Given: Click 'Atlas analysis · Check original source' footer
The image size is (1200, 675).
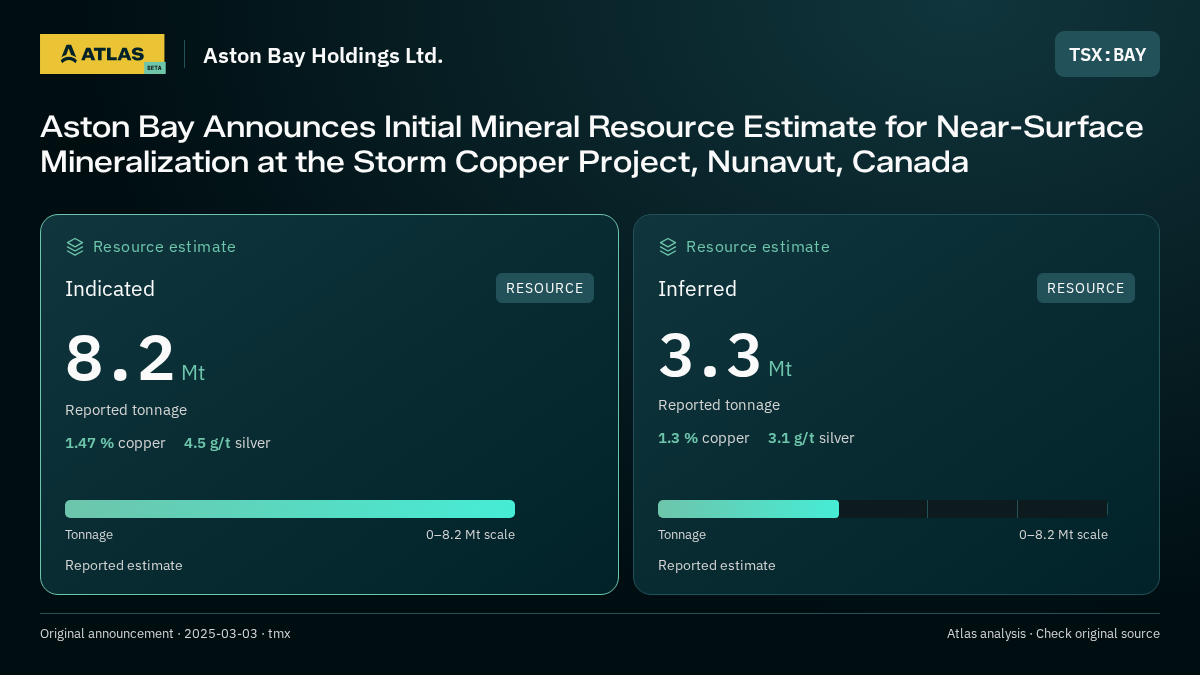Looking at the screenshot, I should [x=1053, y=634].
